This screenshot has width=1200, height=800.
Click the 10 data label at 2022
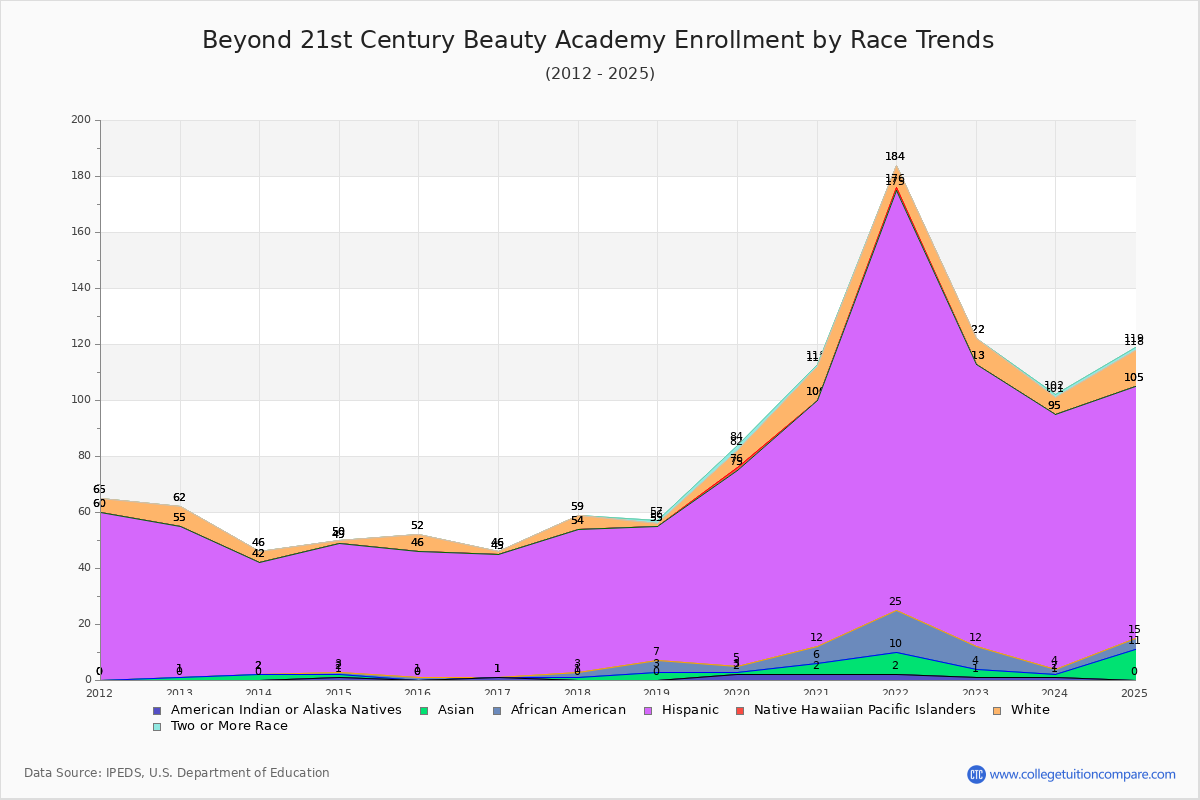pos(895,644)
